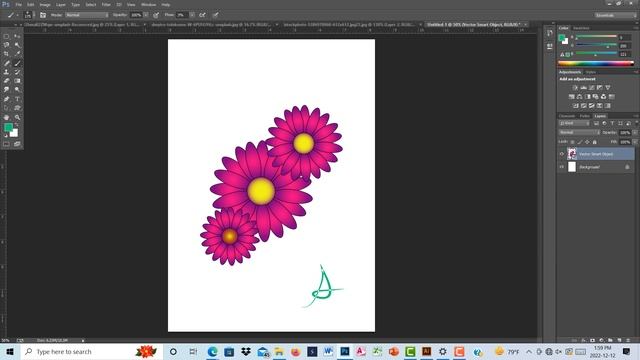The image size is (640, 360).
Task: Create a new layer button
Action: pyautogui.click(x=619, y=340)
